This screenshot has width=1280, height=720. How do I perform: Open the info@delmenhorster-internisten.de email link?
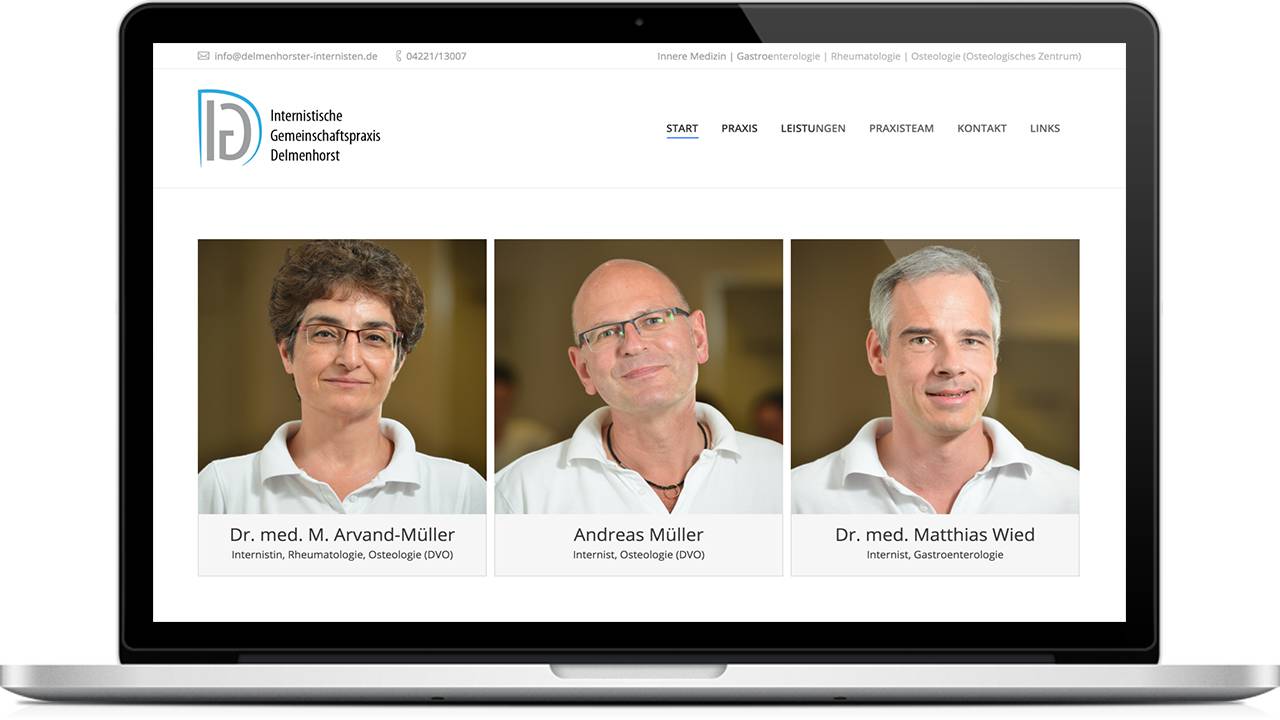(296, 56)
